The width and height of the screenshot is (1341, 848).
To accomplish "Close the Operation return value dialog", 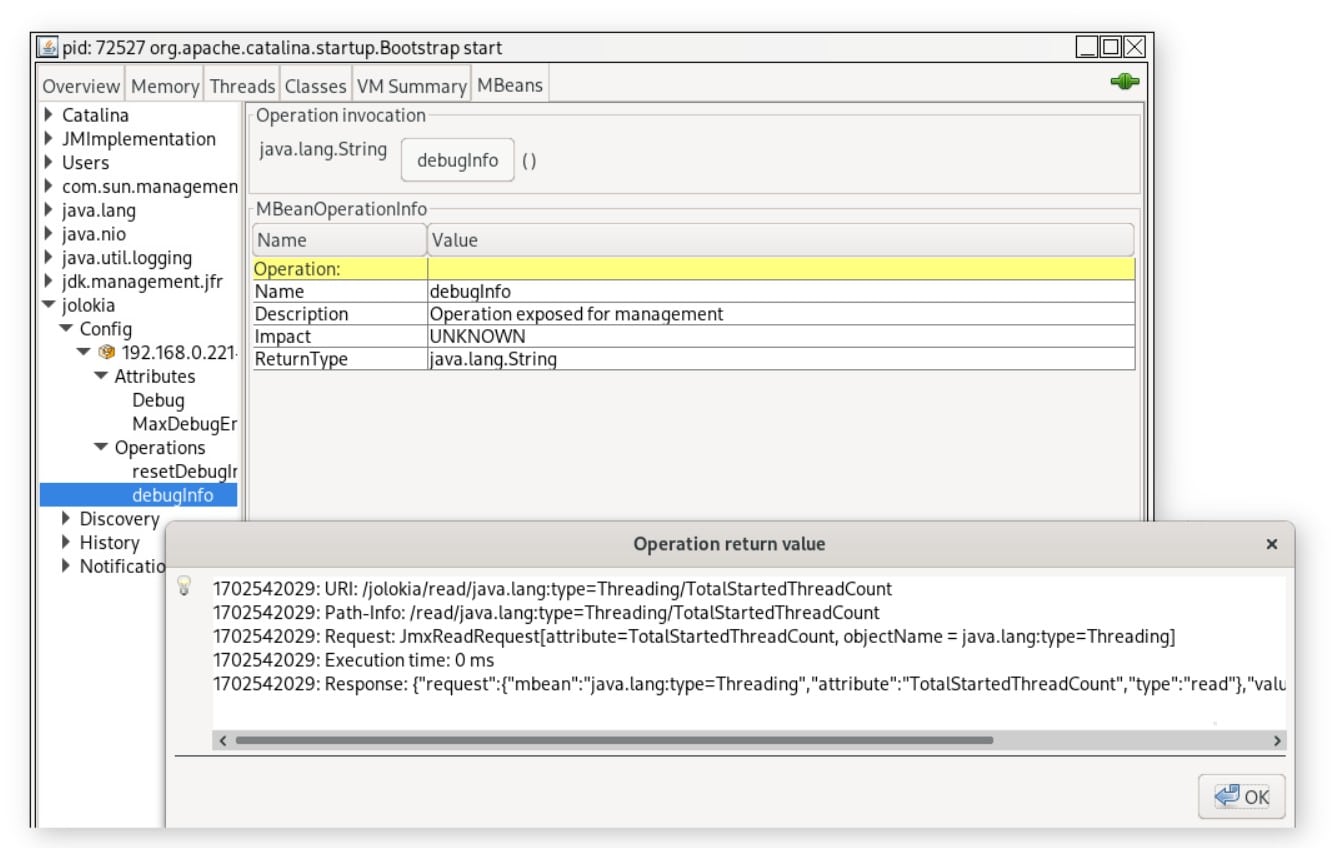I will pyautogui.click(x=1271, y=544).
